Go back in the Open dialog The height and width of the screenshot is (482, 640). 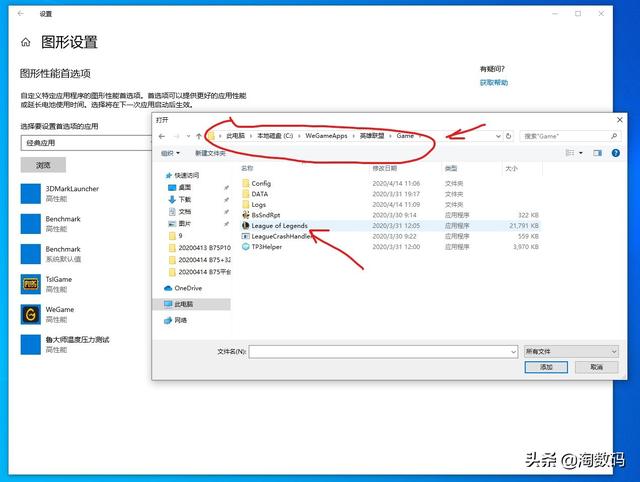click(162, 136)
